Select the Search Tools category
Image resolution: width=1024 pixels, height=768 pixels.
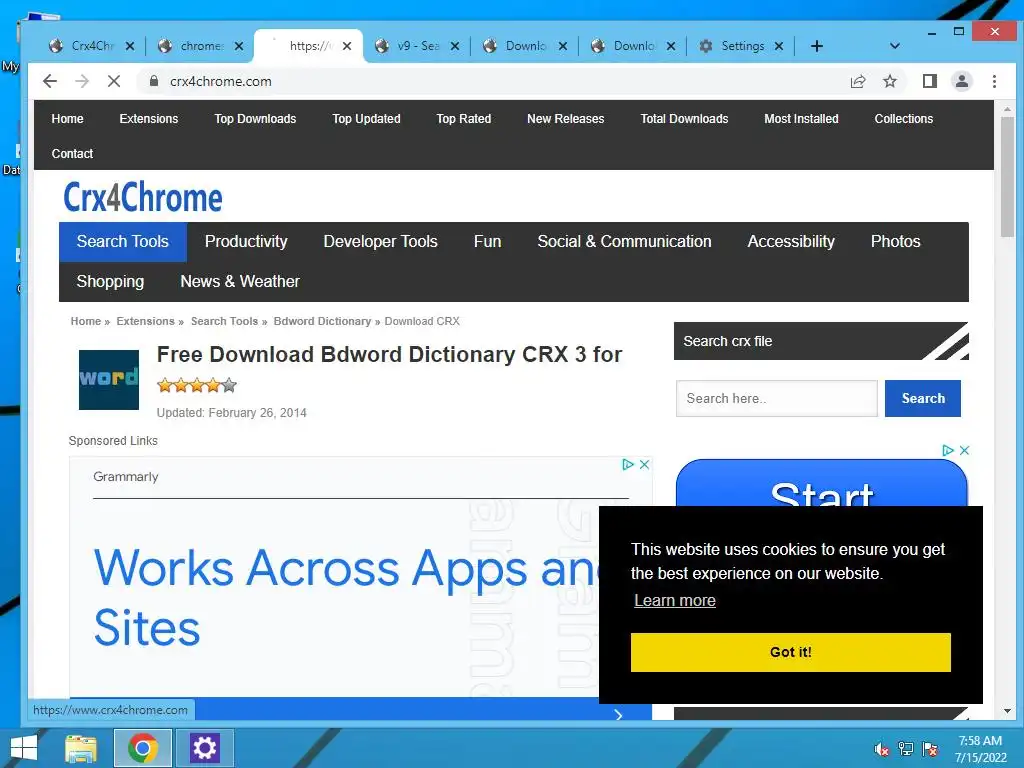(123, 242)
